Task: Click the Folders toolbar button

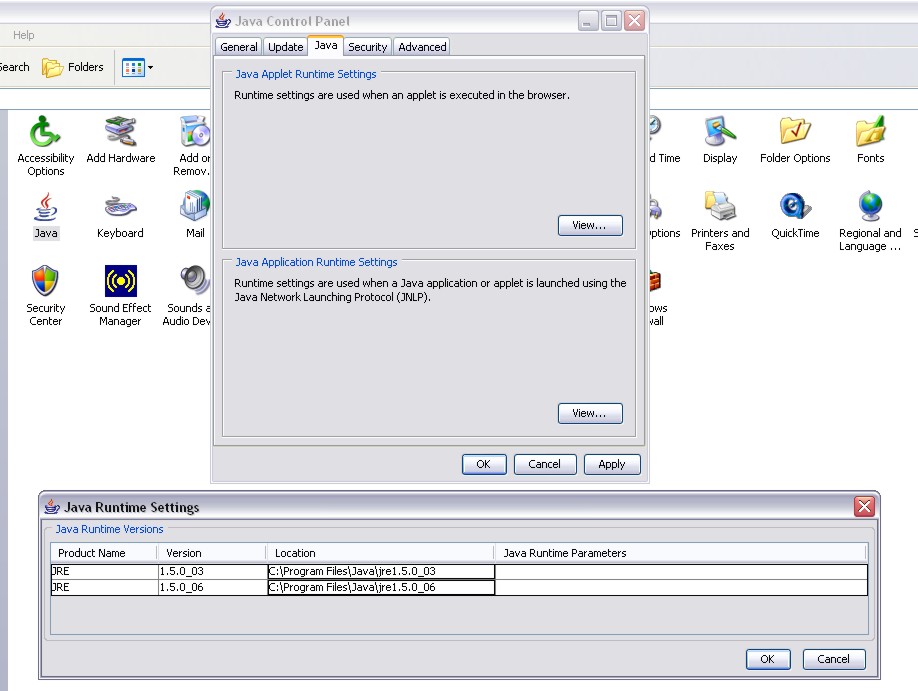Action: [x=73, y=67]
